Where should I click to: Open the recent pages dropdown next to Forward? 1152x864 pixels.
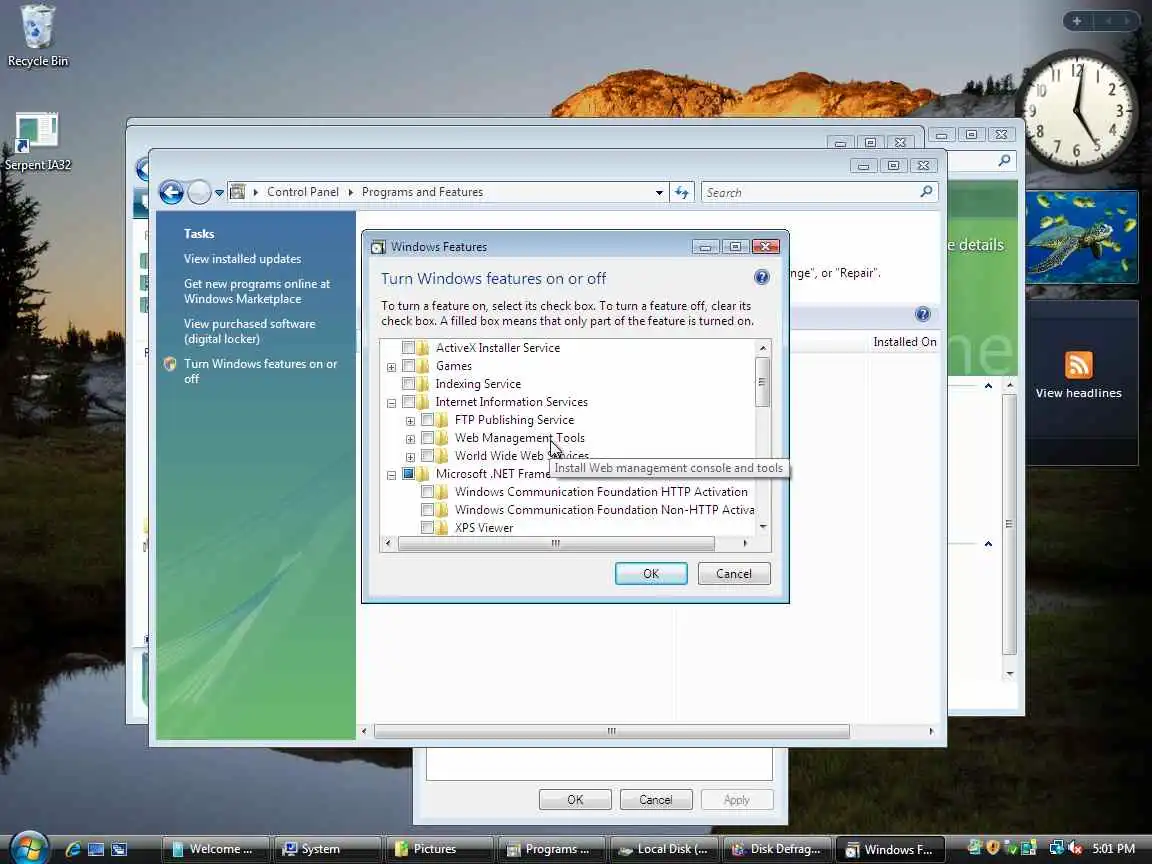(219, 192)
